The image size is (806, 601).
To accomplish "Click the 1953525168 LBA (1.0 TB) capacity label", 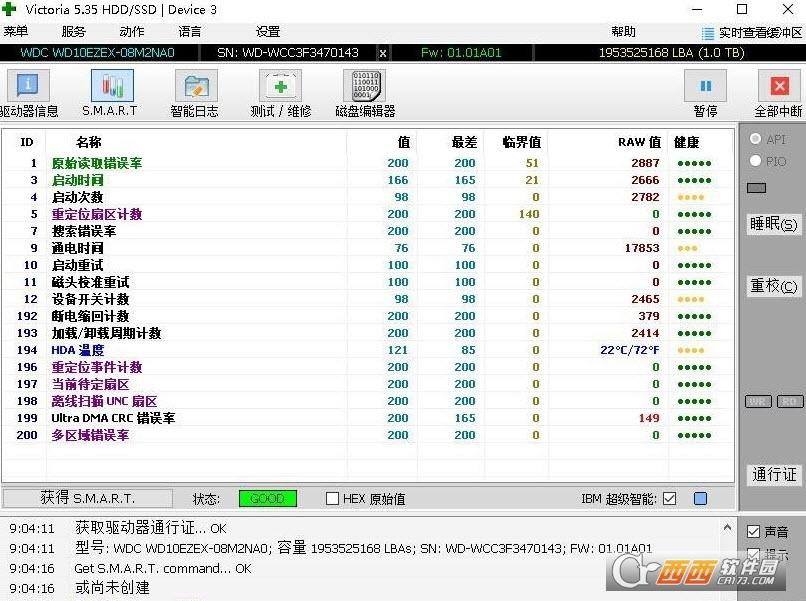I will (671, 53).
